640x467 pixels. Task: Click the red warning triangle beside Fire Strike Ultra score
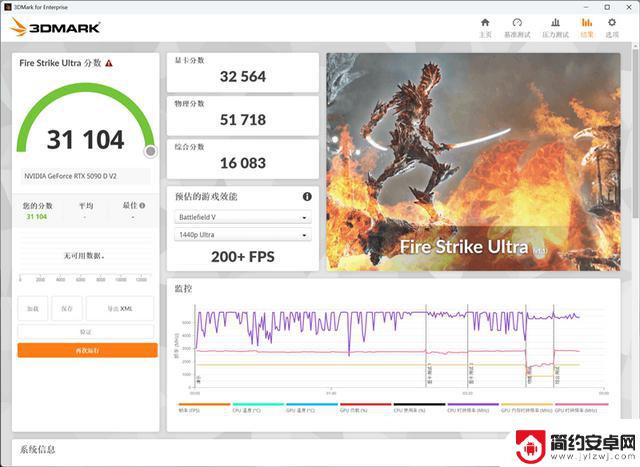[109, 63]
